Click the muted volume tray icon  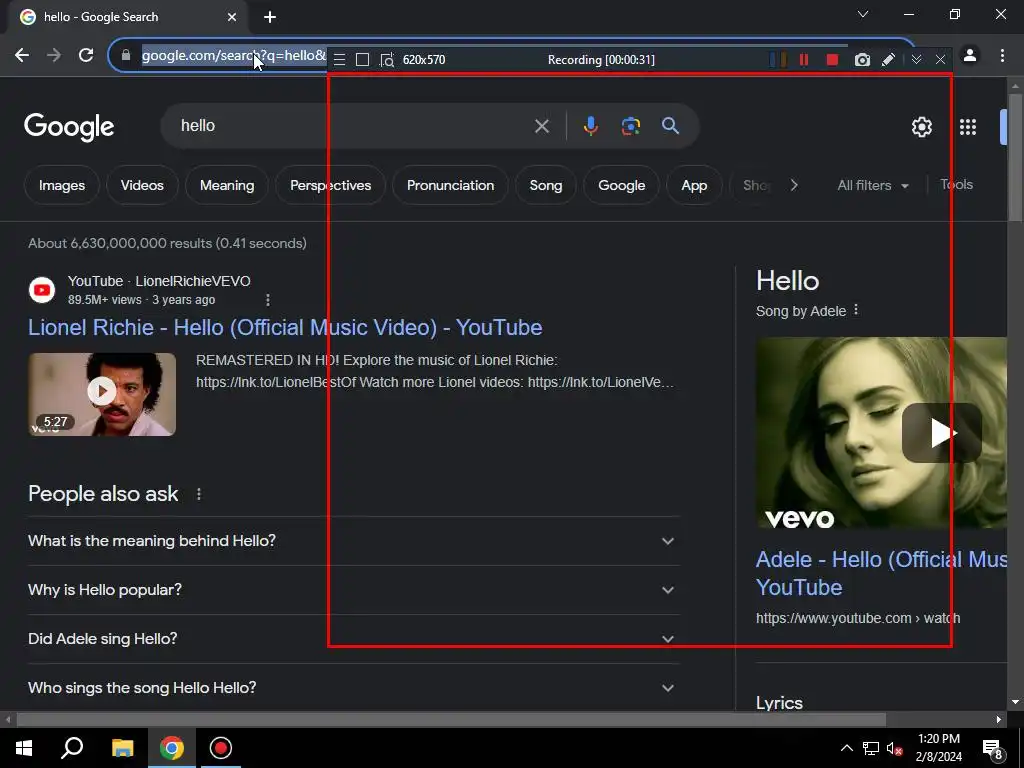click(x=894, y=749)
